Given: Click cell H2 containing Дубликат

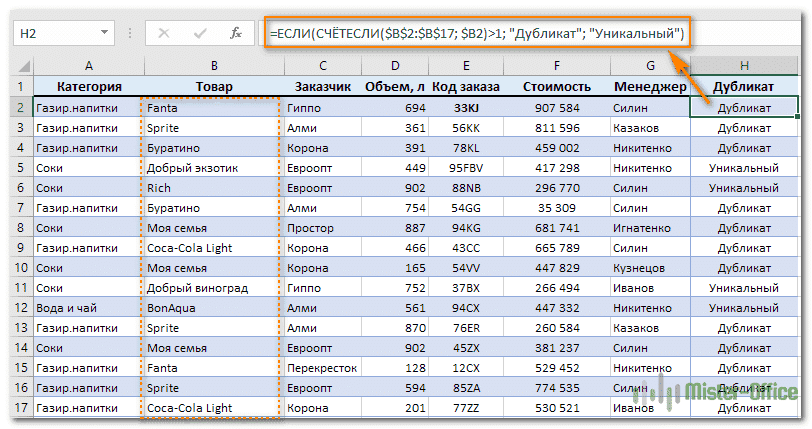Looking at the screenshot, I should [x=743, y=107].
